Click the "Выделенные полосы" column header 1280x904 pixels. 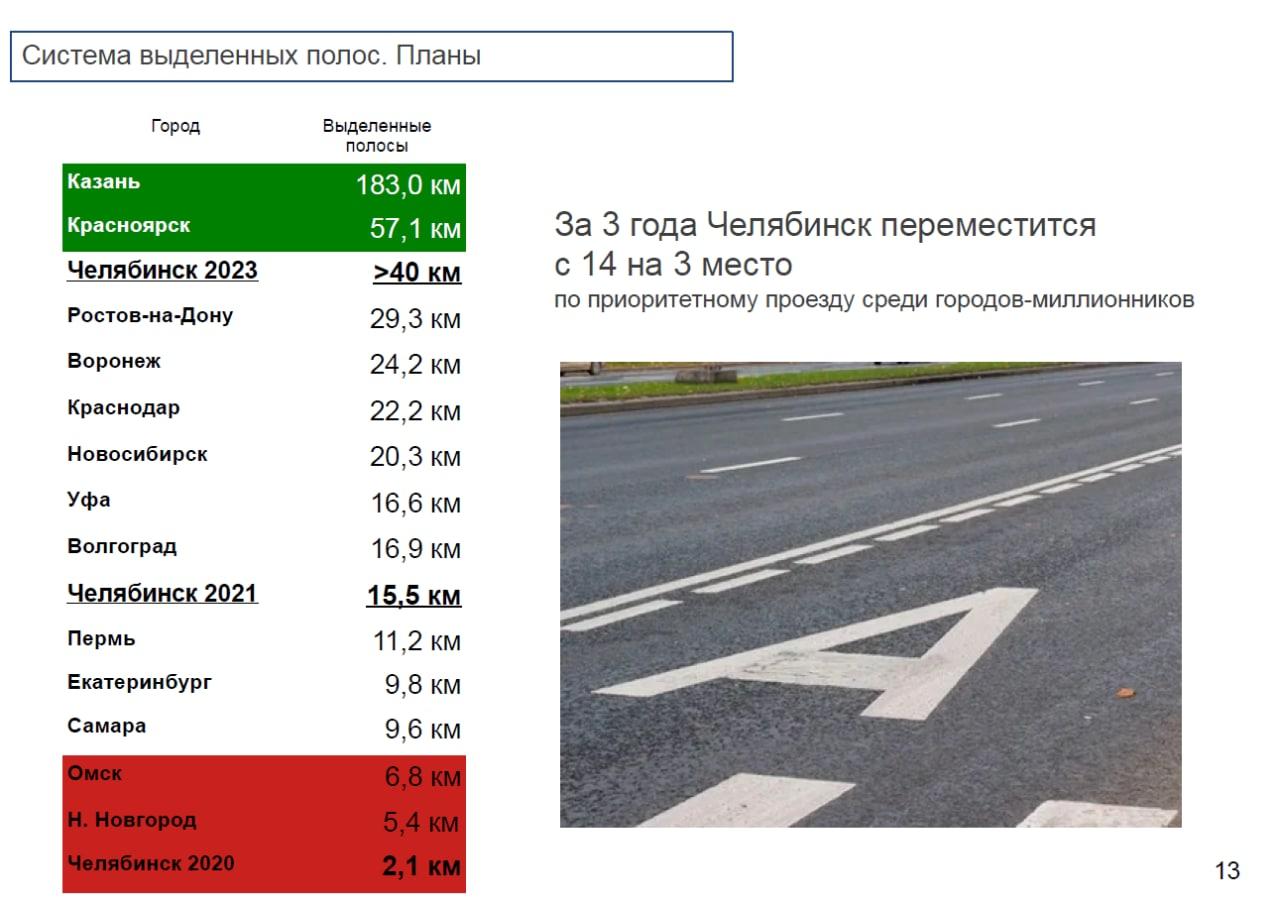(376, 136)
